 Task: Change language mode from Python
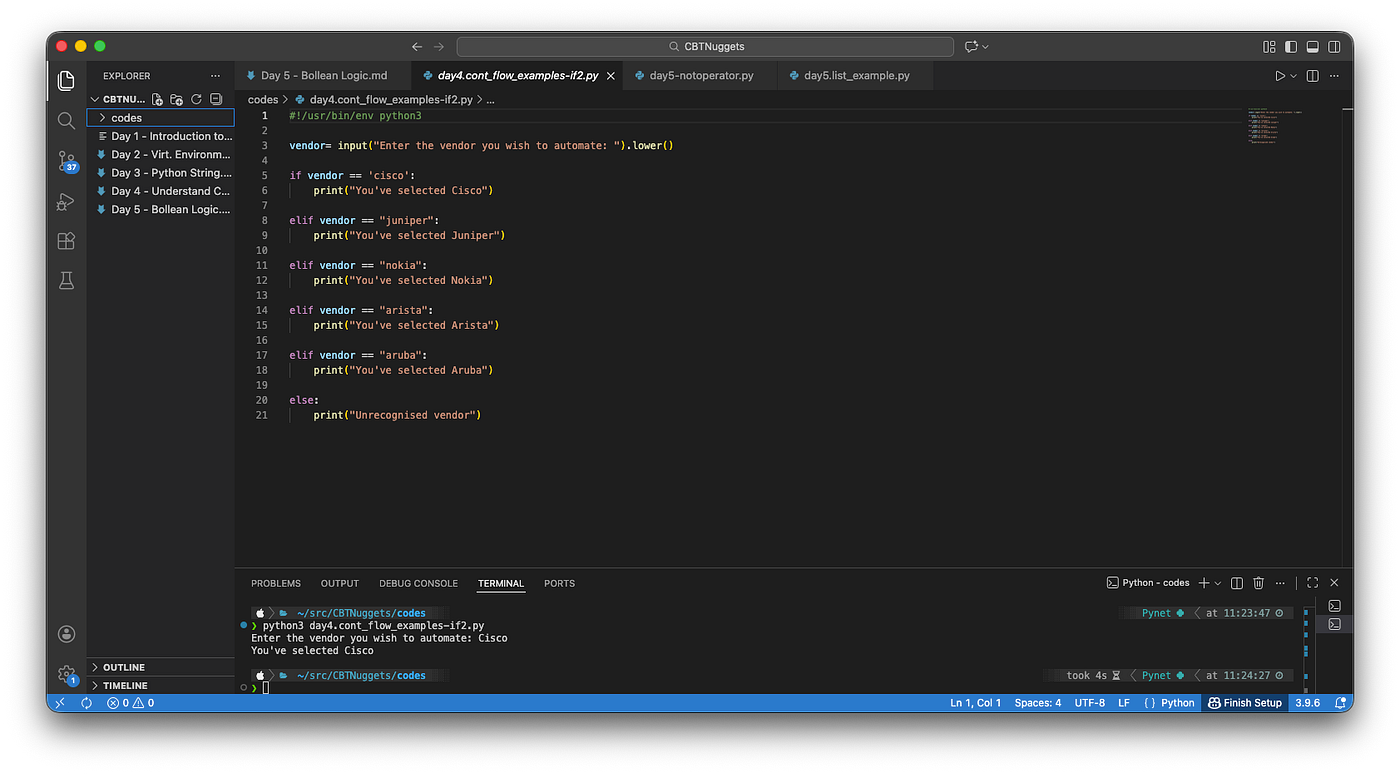point(1177,703)
